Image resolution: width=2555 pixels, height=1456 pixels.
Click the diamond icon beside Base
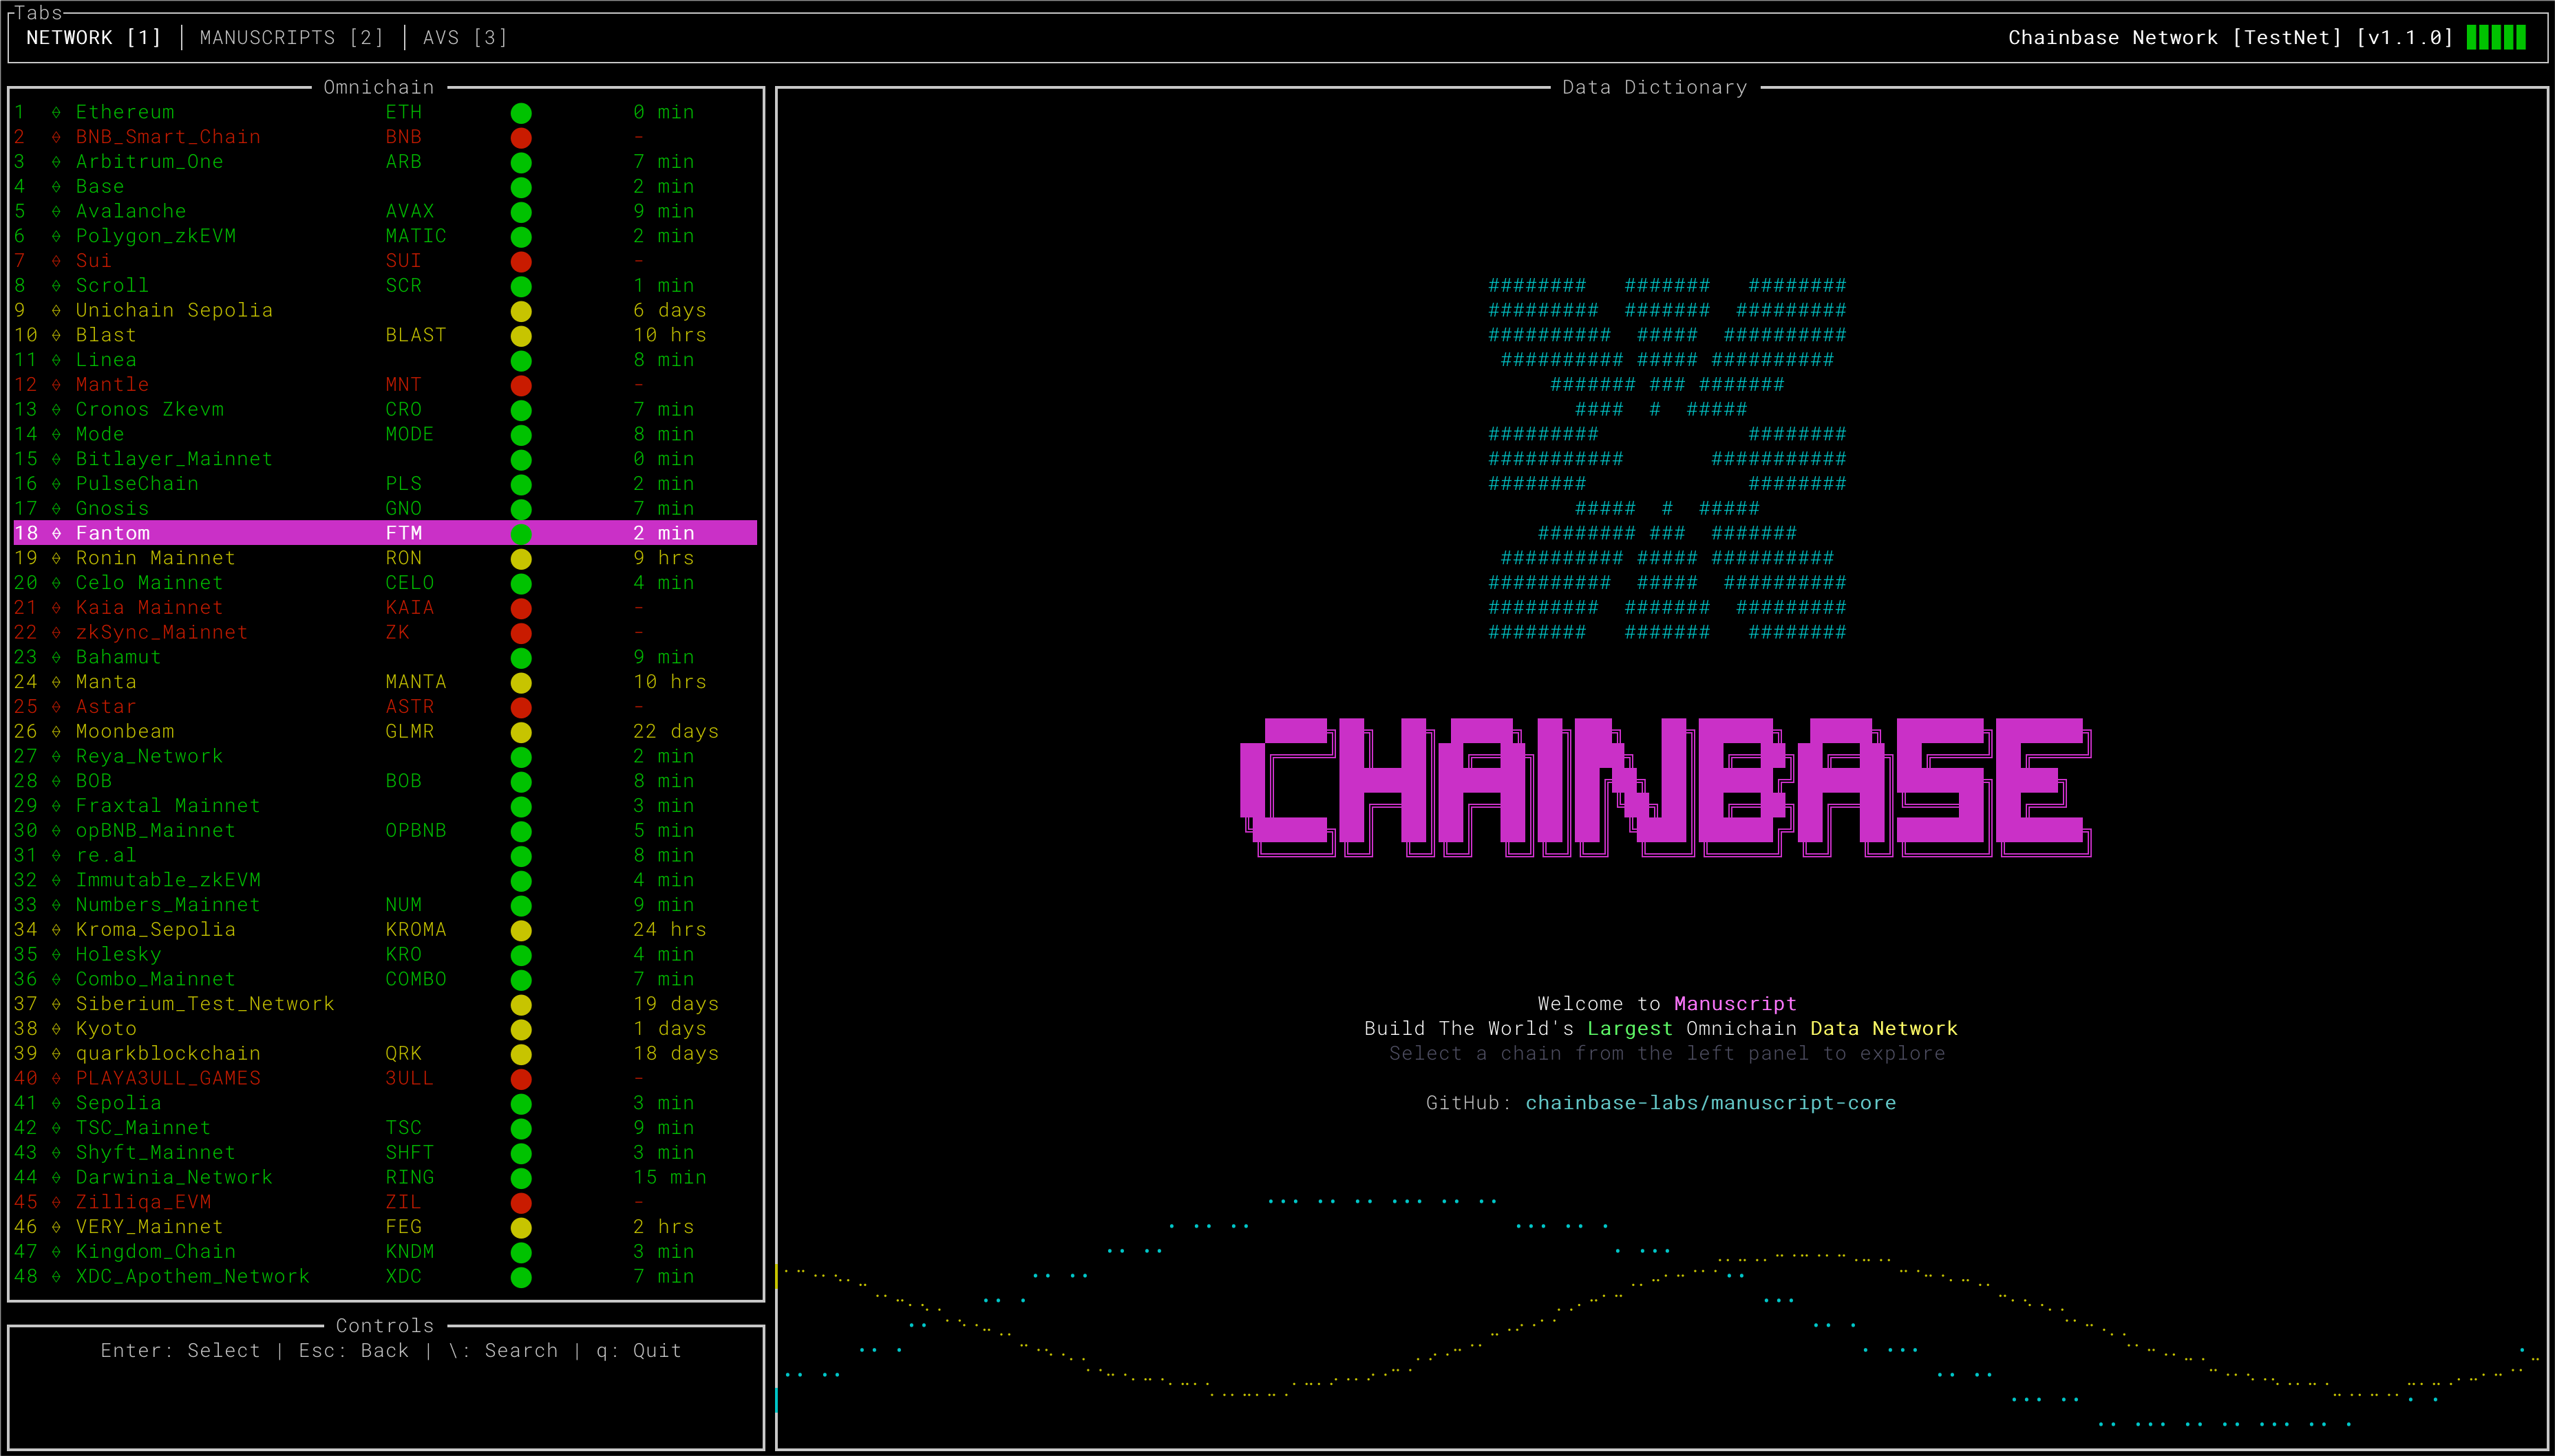tap(56, 187)
